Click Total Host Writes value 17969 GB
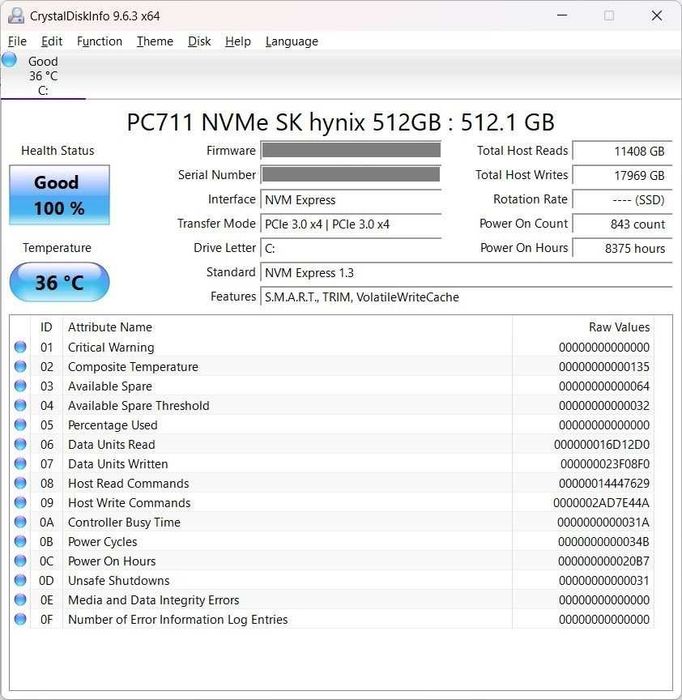The height and width of the screenshot is (700, 682). coord(622,175)
